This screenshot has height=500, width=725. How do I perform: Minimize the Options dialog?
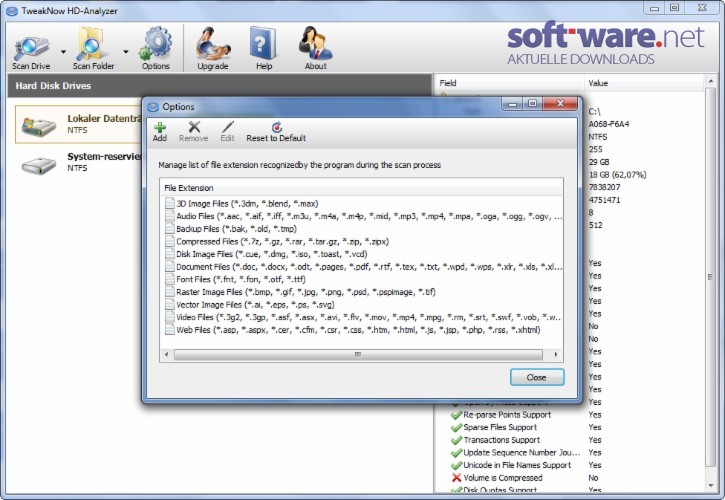(512, 104)
